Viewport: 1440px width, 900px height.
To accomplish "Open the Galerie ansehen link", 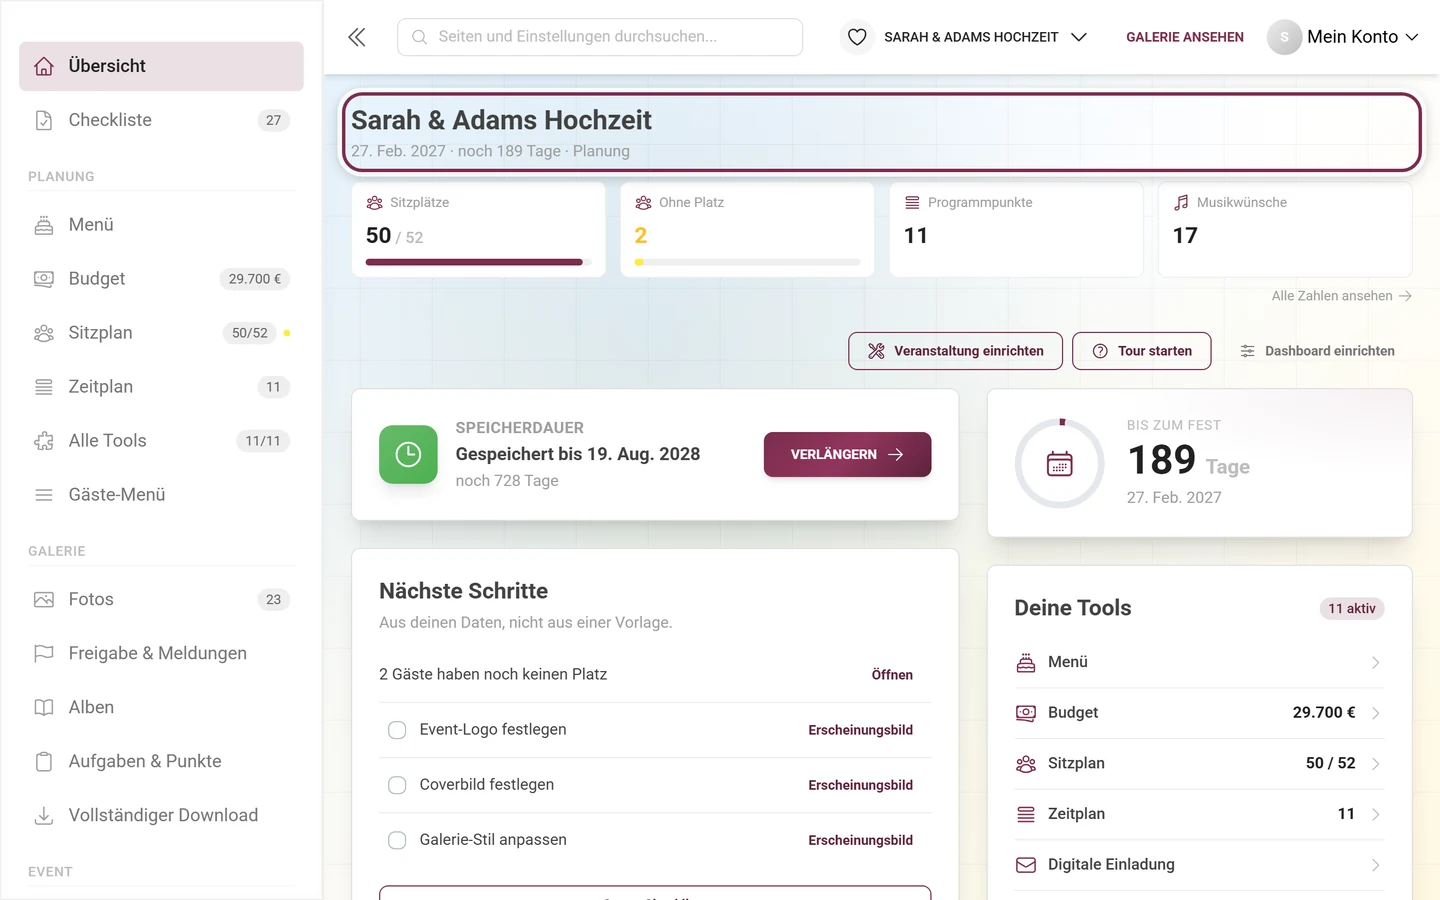I will 1185,37.
